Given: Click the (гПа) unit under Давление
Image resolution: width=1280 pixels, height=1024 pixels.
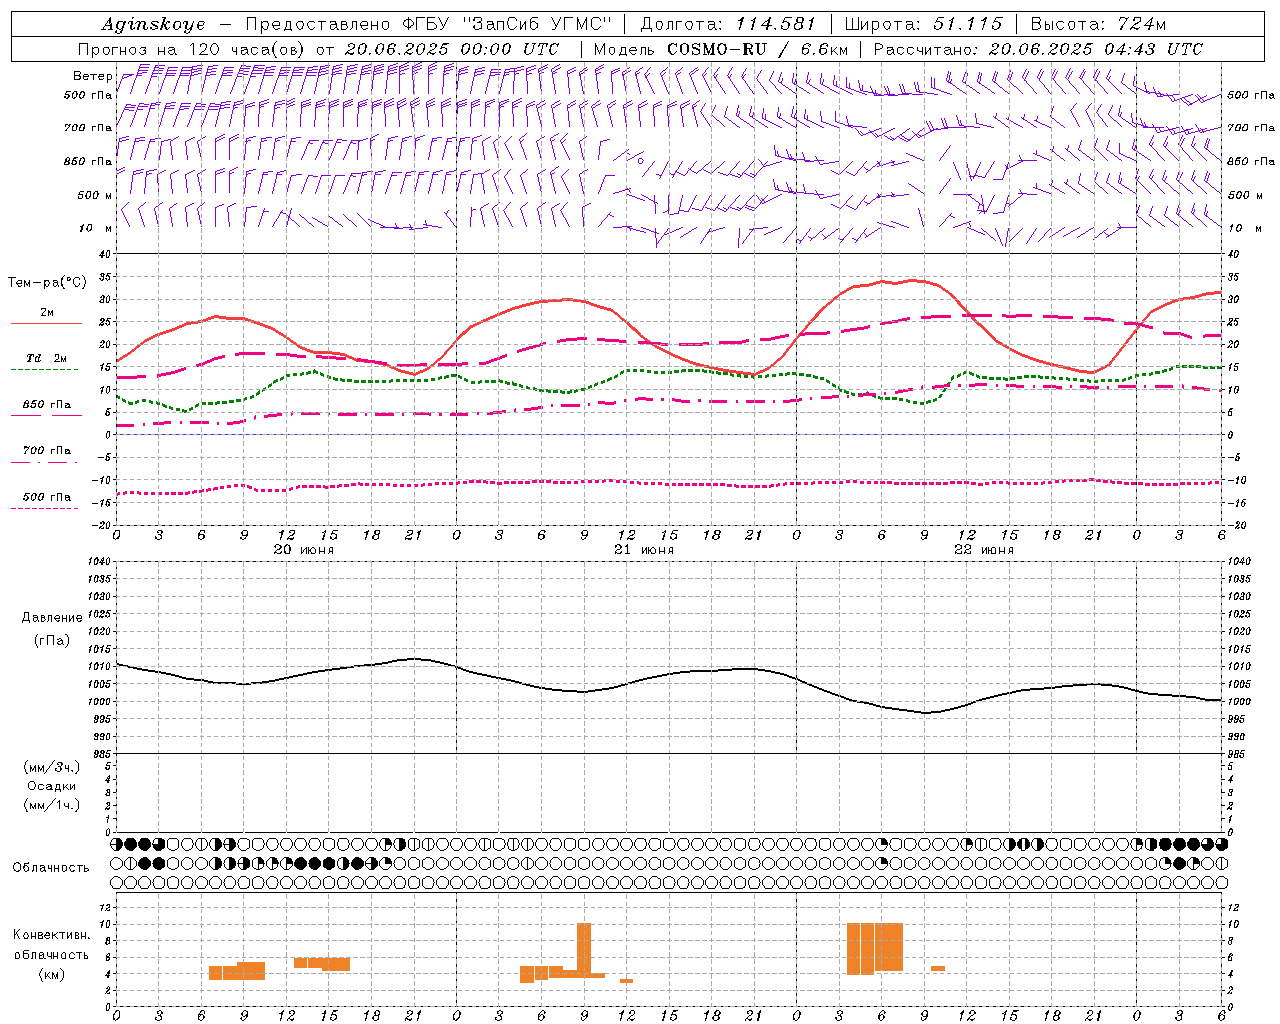Looking at the screenshot, I should click(52, 640).
